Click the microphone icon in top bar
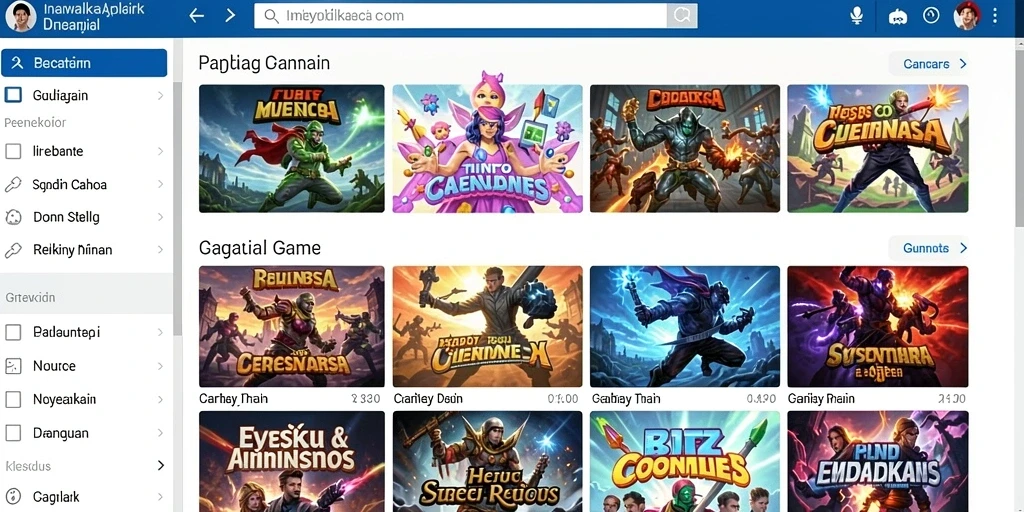This screenshot has width=1024, height=512. pos(857,16)
